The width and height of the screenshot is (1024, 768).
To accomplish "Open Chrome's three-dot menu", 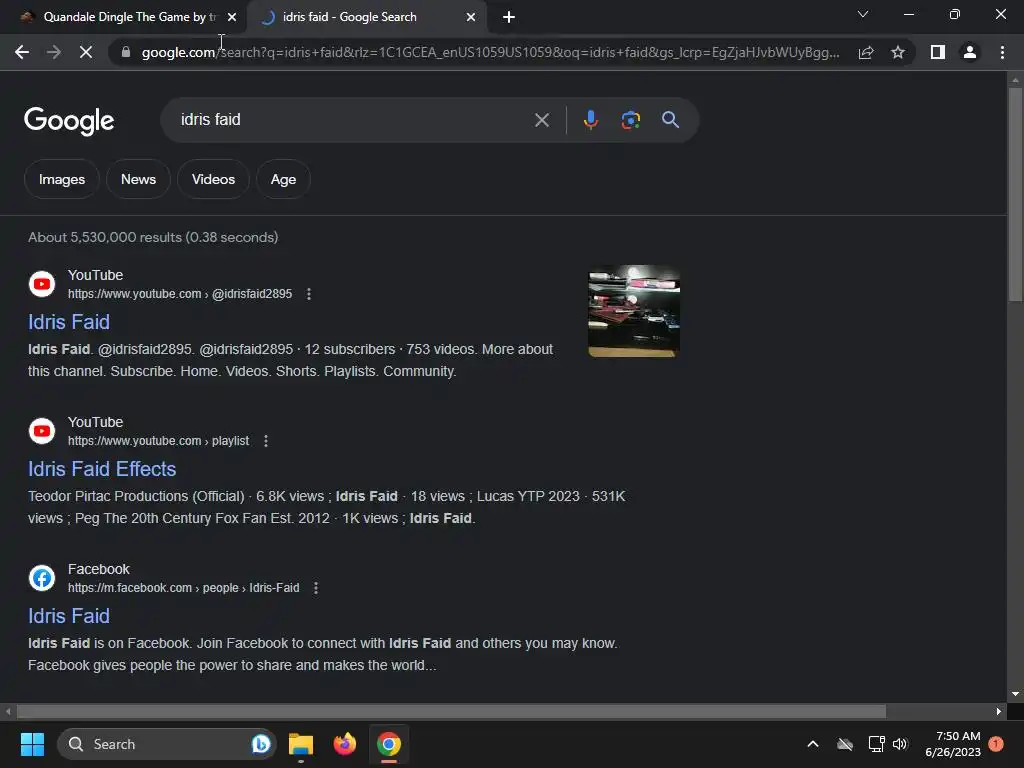I will point(1002,52).
